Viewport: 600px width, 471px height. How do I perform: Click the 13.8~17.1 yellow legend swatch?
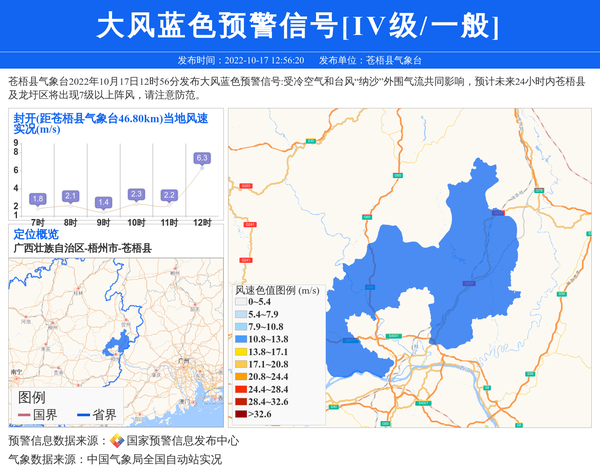[x=240, y=353]
